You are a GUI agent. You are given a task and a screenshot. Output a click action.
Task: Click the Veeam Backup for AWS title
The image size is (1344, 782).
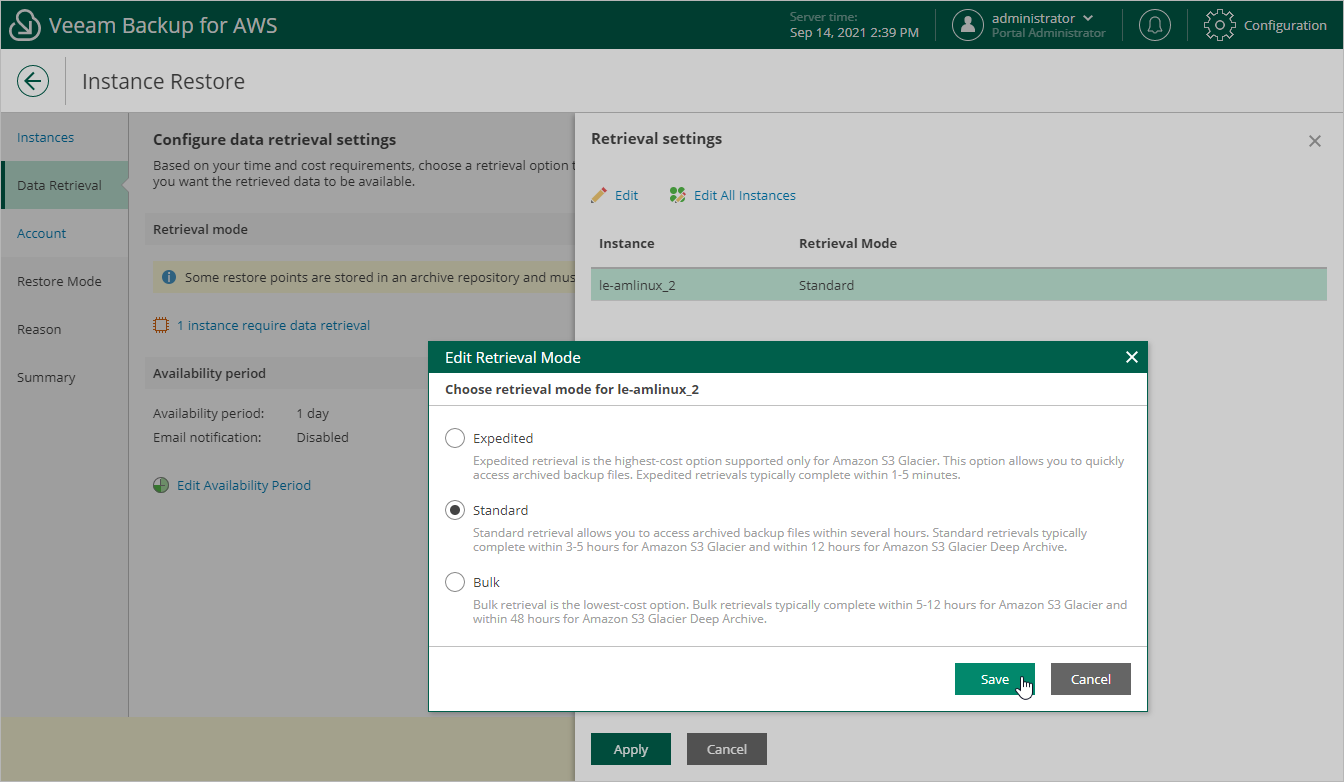(163, 25)
